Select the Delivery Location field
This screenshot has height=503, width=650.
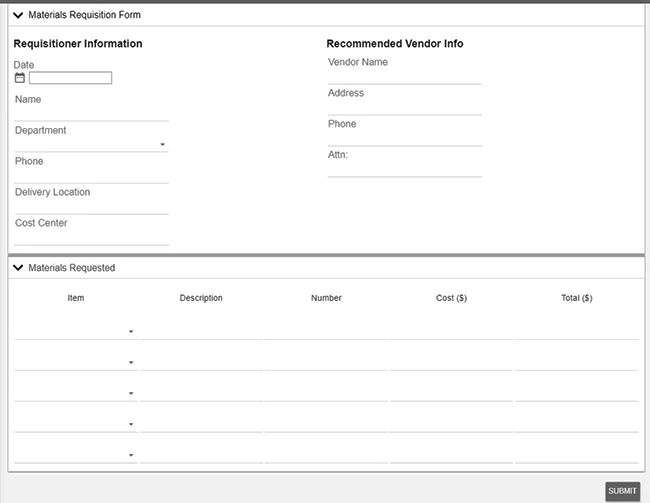point(91,205)
